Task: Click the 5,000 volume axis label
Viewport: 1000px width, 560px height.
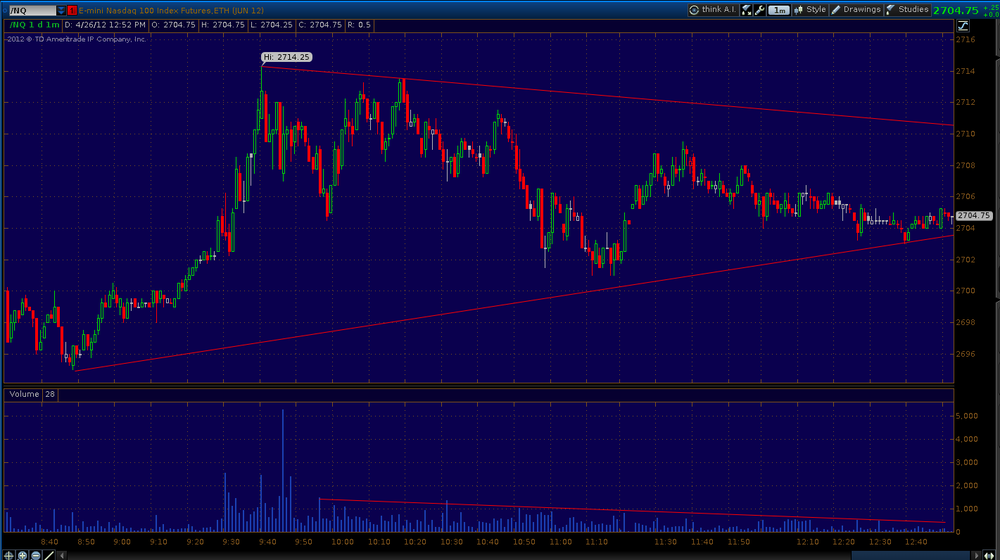Action: [x=967, y=416]
